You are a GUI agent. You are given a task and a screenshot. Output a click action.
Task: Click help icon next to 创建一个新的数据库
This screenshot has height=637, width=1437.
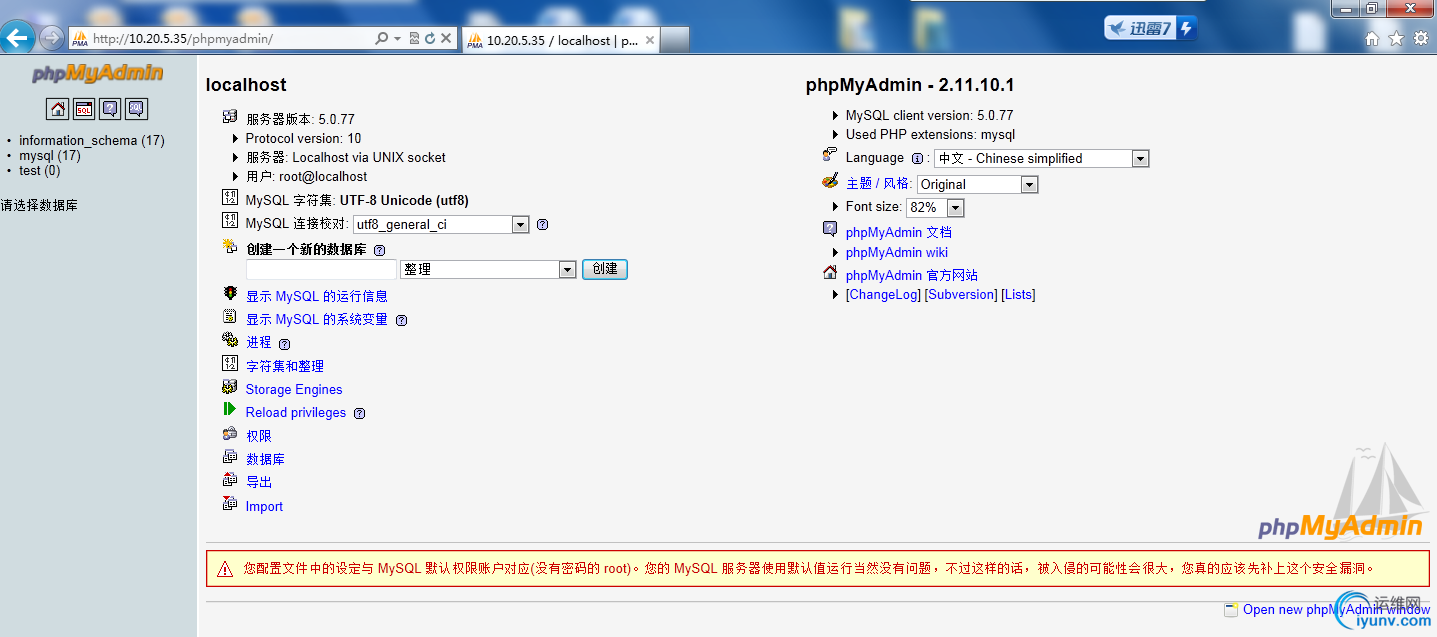(x=379, y=250)
